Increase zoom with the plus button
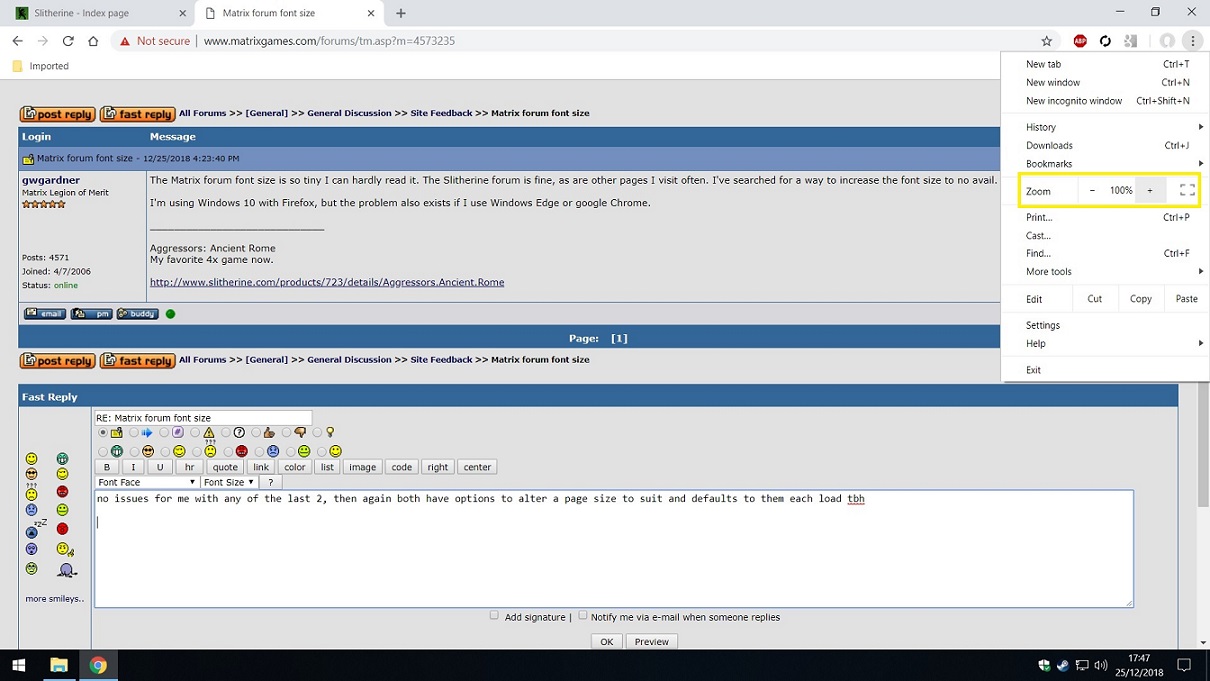 (x=1150, y=190)
